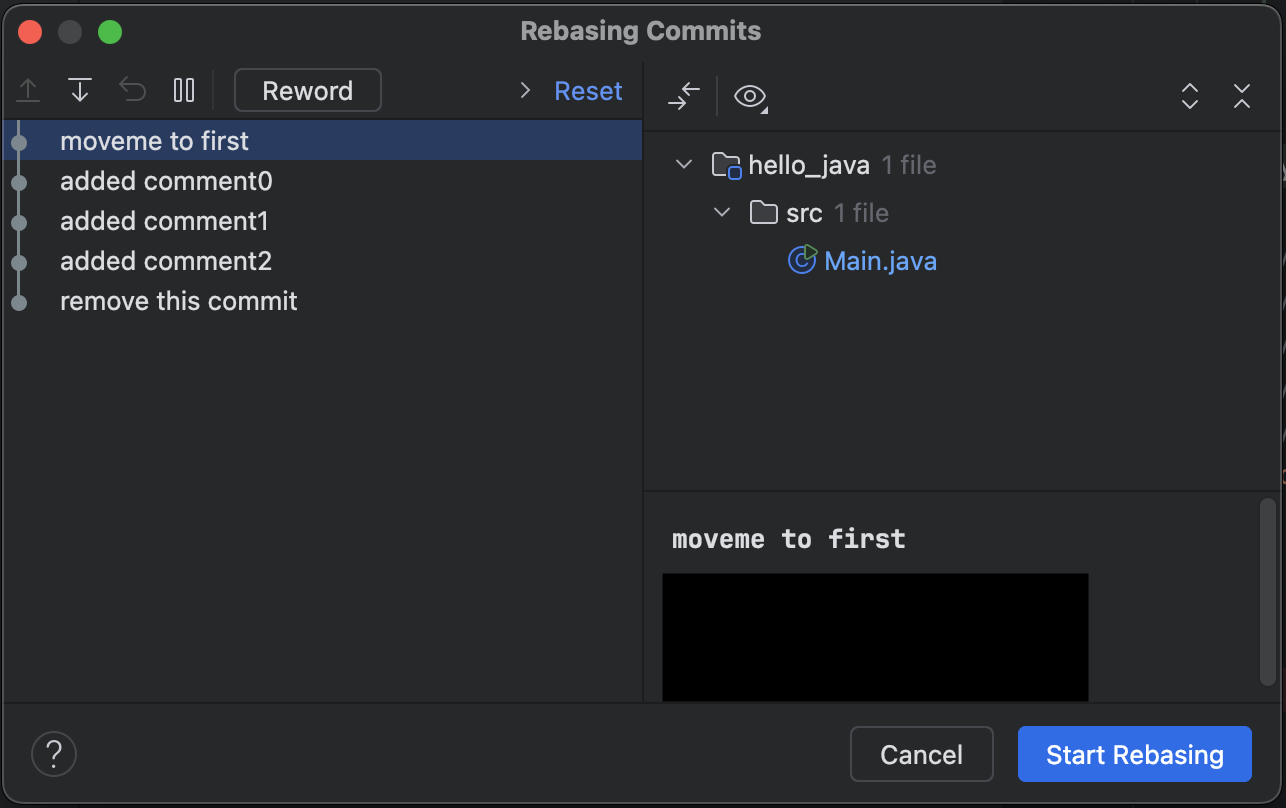Viewport: 1286px width, 808px height.
Task: Click the Start Rebasing button
Action: (1134, 754)
